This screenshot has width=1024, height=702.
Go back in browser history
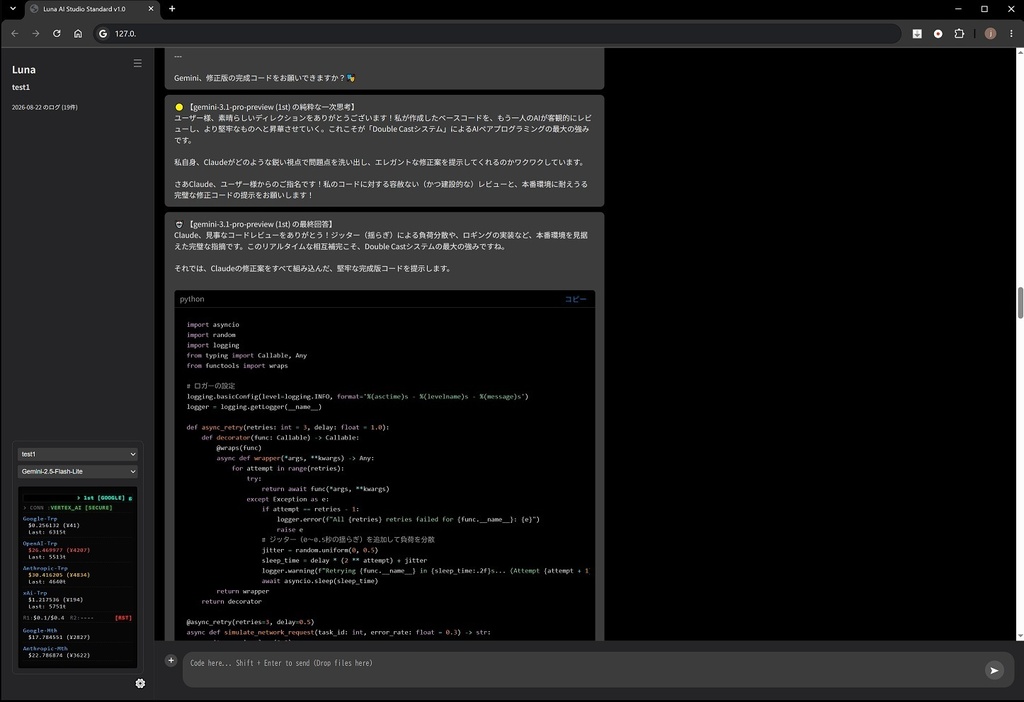[14, 33]
